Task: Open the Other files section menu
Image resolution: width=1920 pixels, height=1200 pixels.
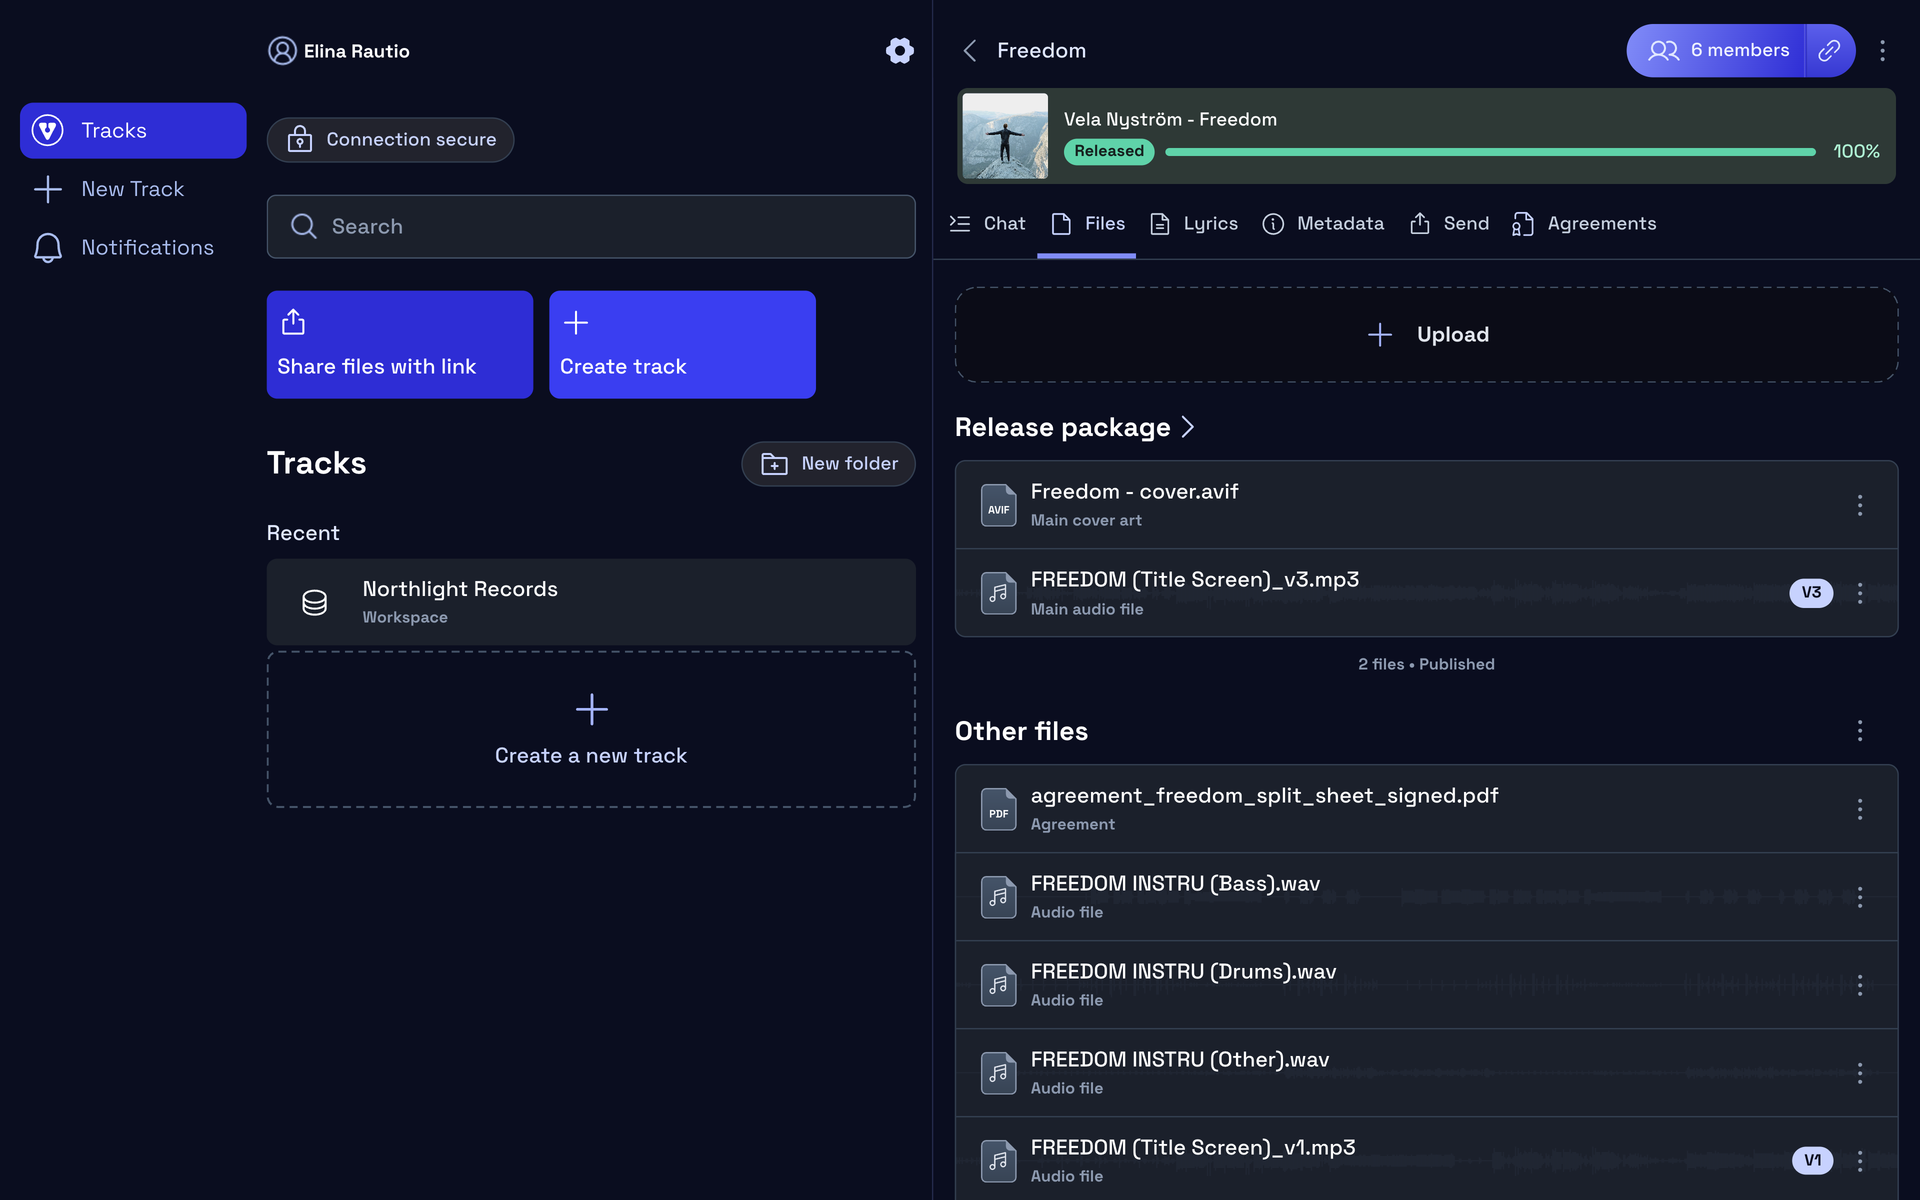Action: click(1859, 731)
